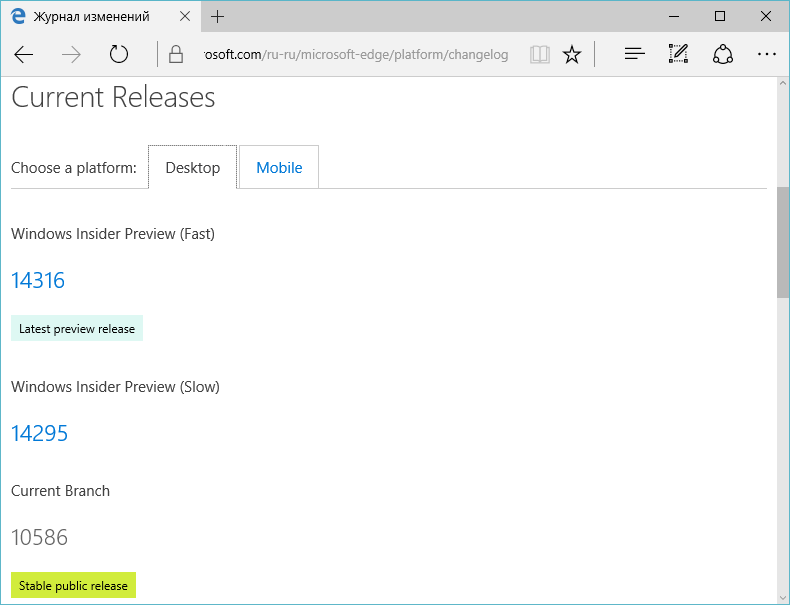This screenshot has height=605, width=790.
Task: Switch to the Mobile platform tab
Action: point(279,167)
